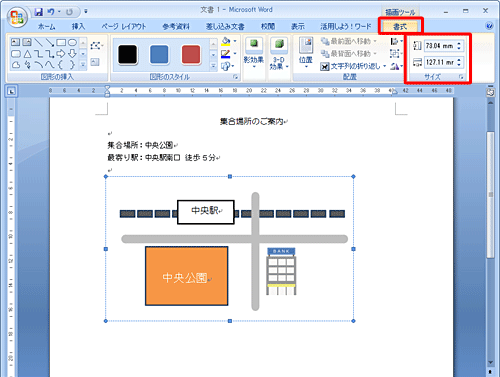Open the Change Shape button
The image size is (500, 377).
(x=227, y=66)
